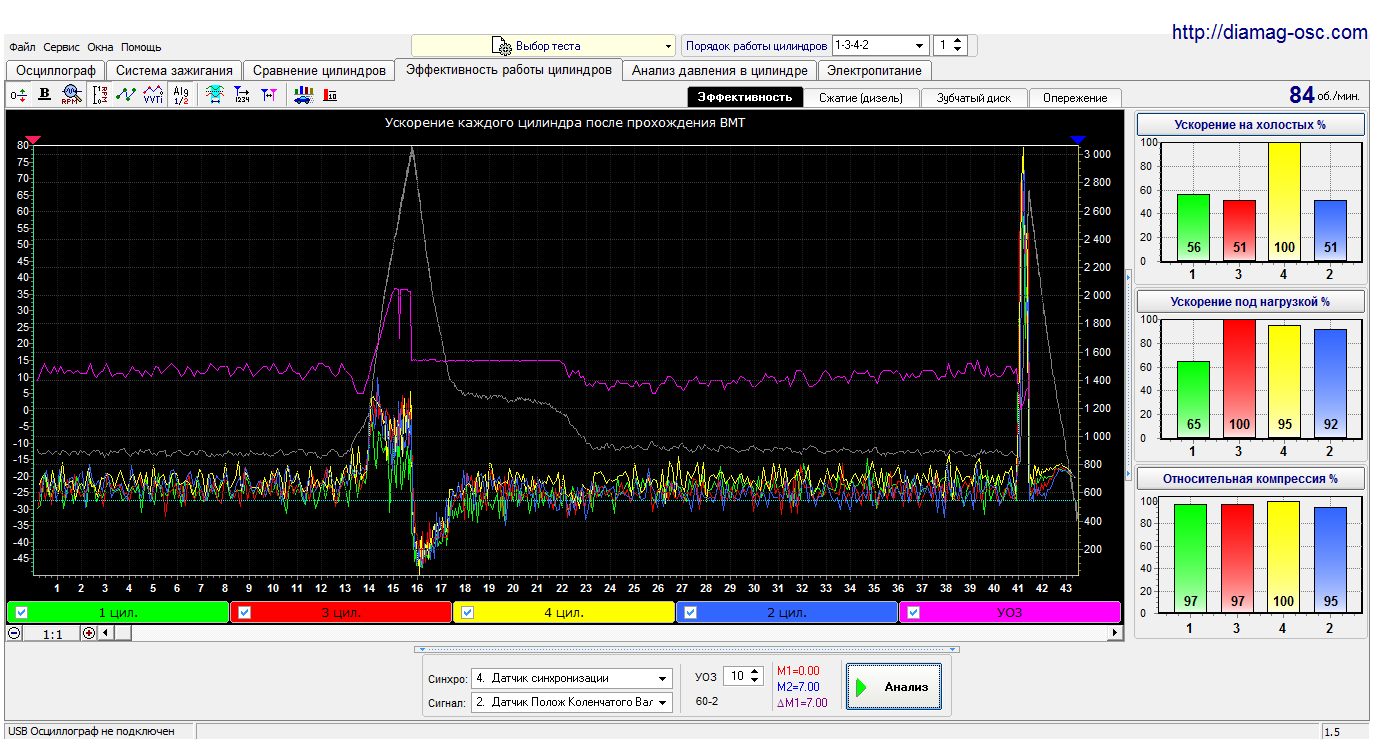Toggle the 1 цил. checkbox

coord(22,613)
